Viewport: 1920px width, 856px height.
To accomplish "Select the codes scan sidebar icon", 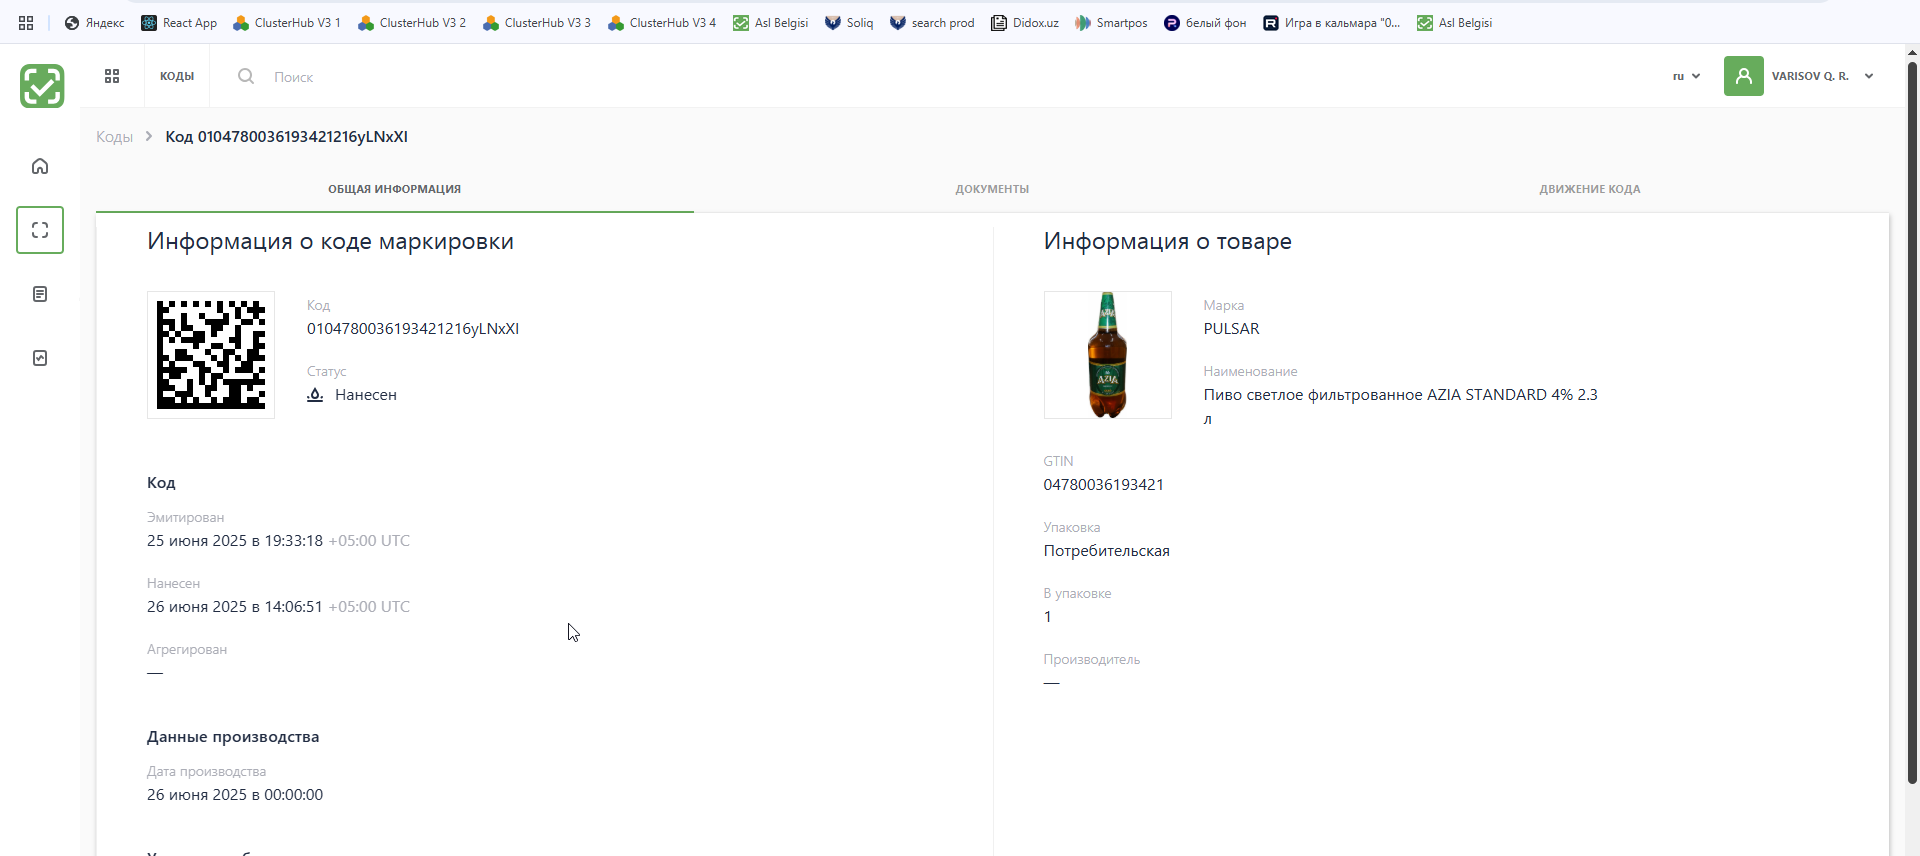I will pyautogui.click(x=40, y=230).
